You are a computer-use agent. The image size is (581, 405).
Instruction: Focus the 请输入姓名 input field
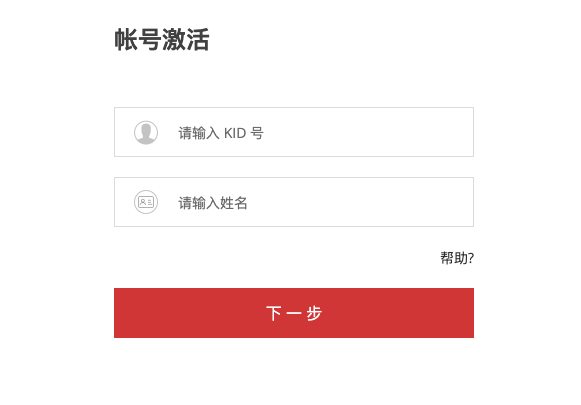point(294,202)
